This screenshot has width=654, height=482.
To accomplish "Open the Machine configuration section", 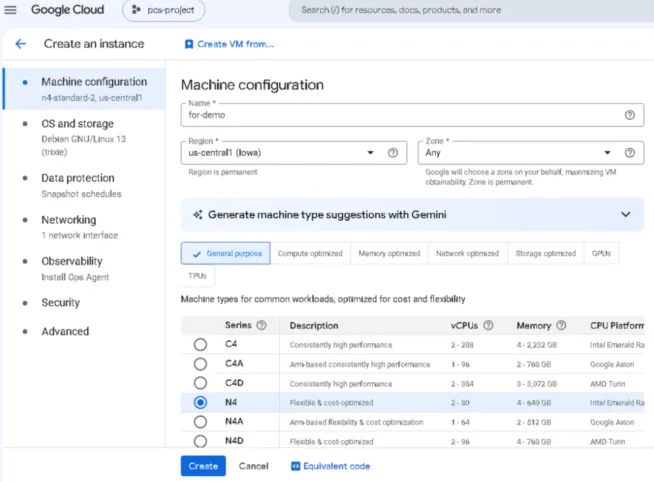I will point(85,89).
